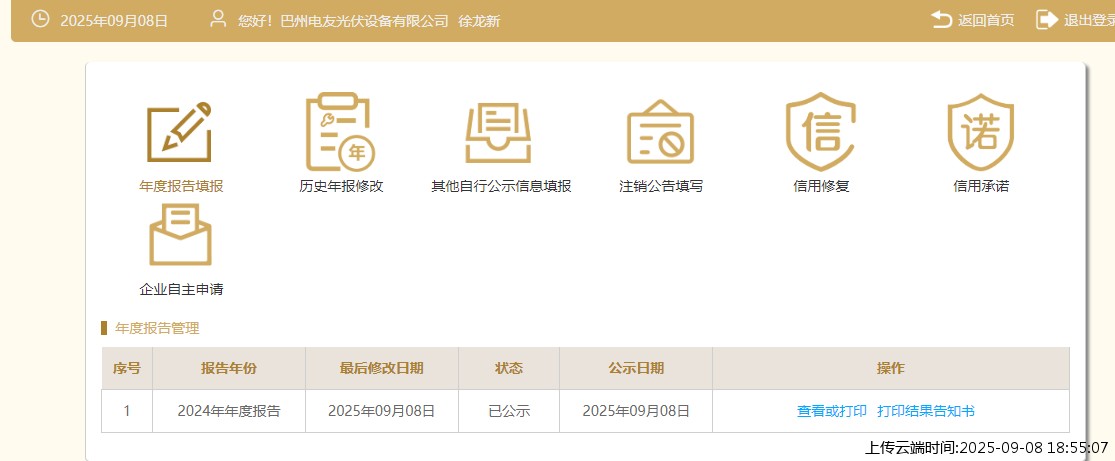Click the 序号 column header
The width and height of the screenshot is (1115, 461).
[x=127, y=369]
